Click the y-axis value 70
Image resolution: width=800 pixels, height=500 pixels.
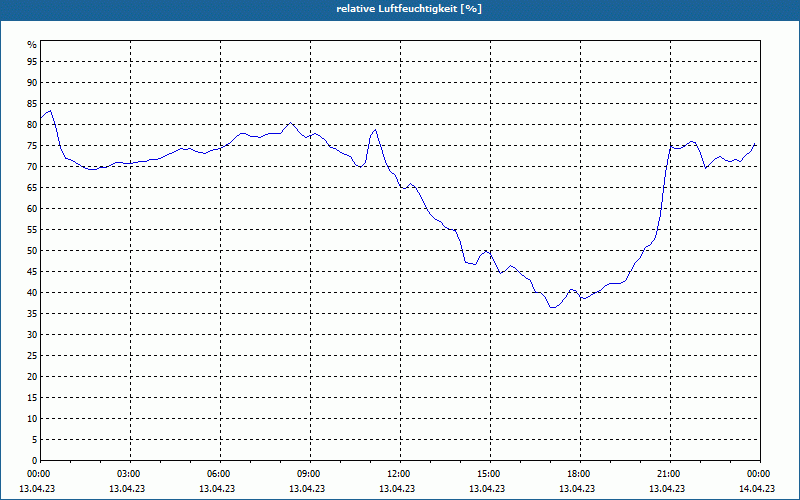click(32, 167)
